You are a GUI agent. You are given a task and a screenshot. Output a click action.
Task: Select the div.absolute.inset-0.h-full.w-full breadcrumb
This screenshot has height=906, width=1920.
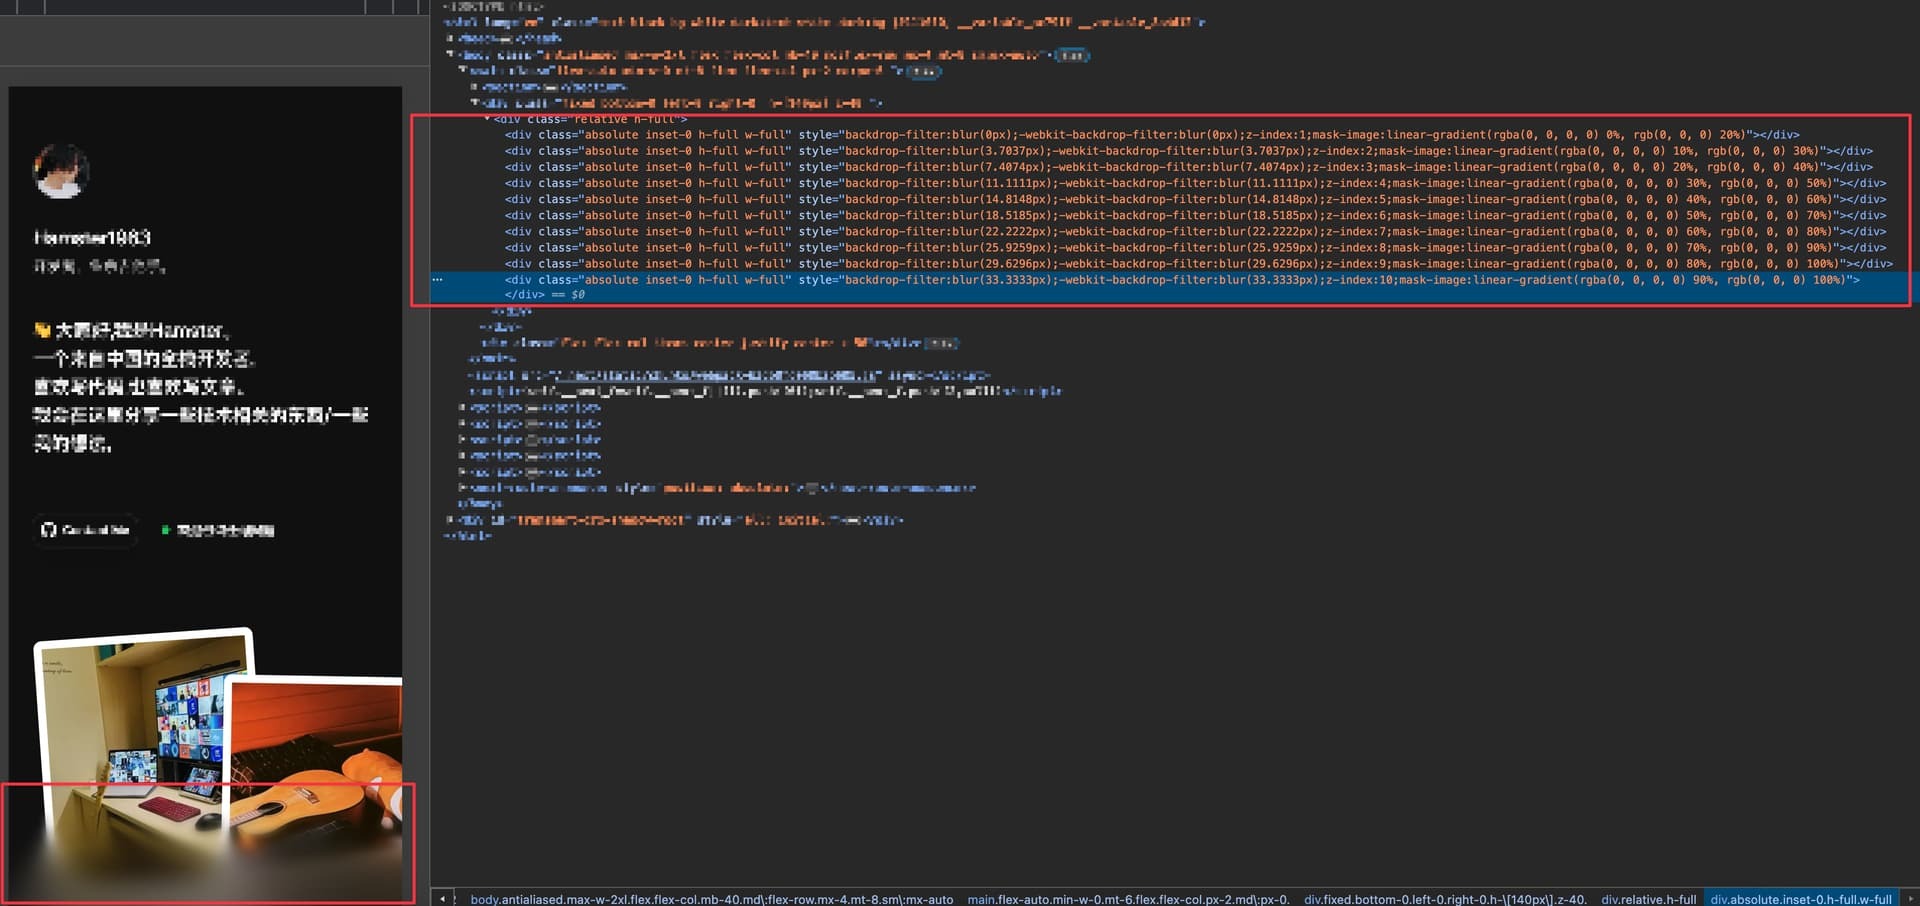(1801, 899)
